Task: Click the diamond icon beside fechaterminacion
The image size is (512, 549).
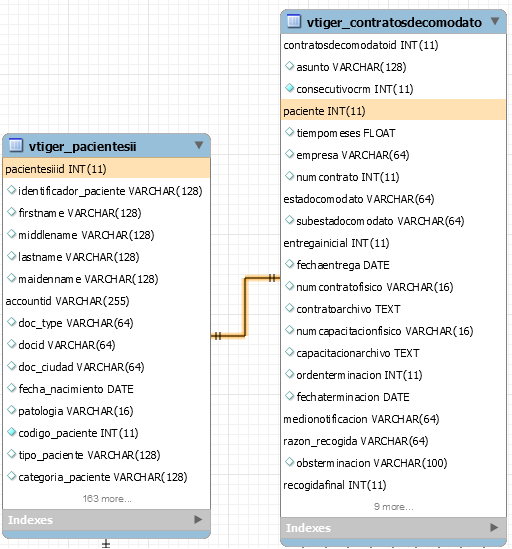Action: click(289, 396)
